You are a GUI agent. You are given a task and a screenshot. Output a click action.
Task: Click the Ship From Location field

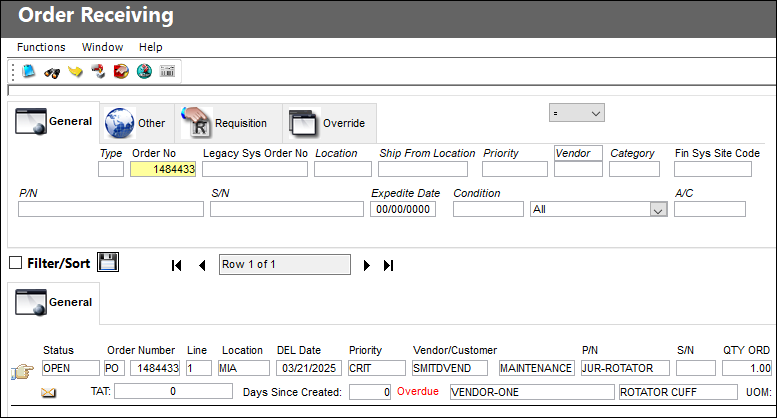click(x=423, y=169)
